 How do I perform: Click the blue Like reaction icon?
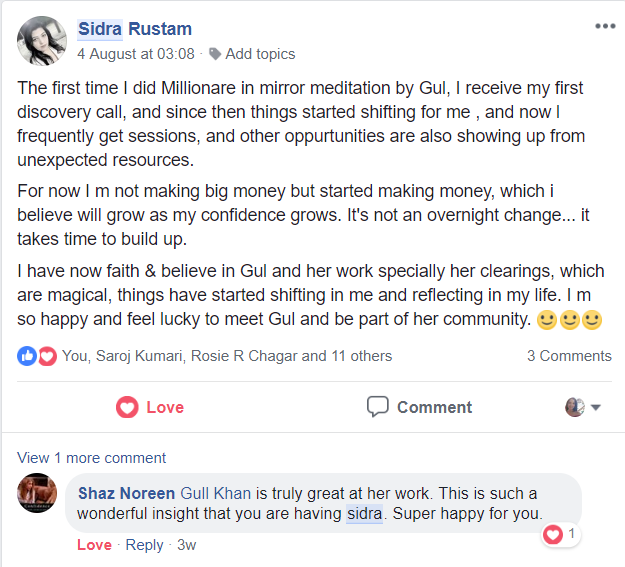27,356
